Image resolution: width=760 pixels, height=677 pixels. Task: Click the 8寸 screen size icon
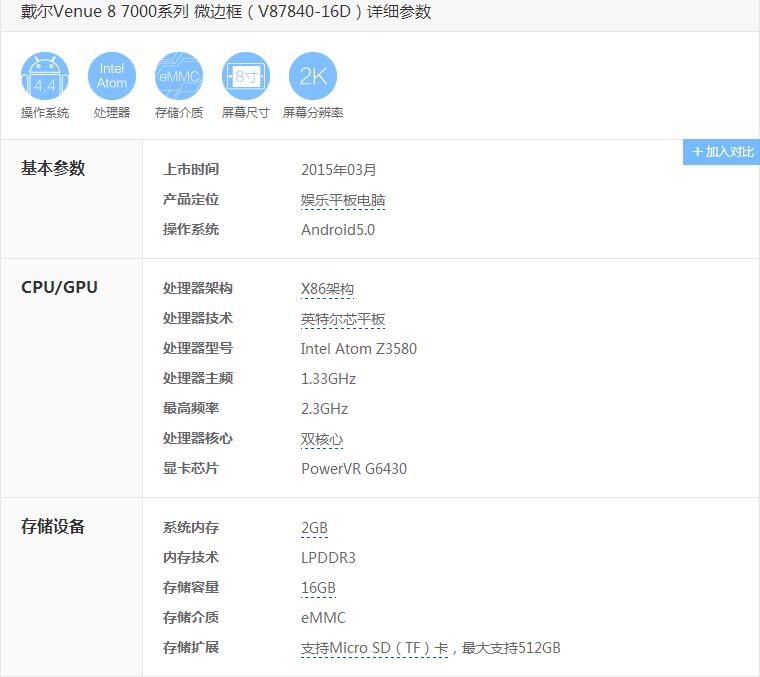tap(246, 76)
